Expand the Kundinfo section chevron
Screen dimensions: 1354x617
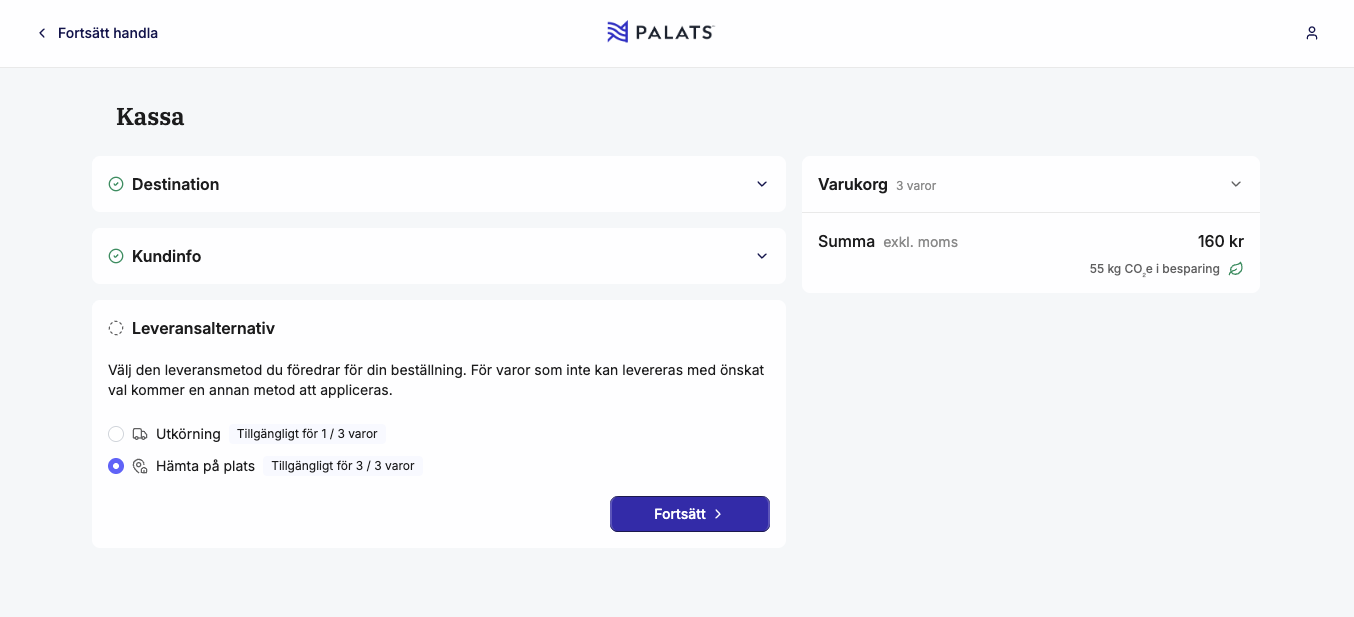(x=762, y=256)
